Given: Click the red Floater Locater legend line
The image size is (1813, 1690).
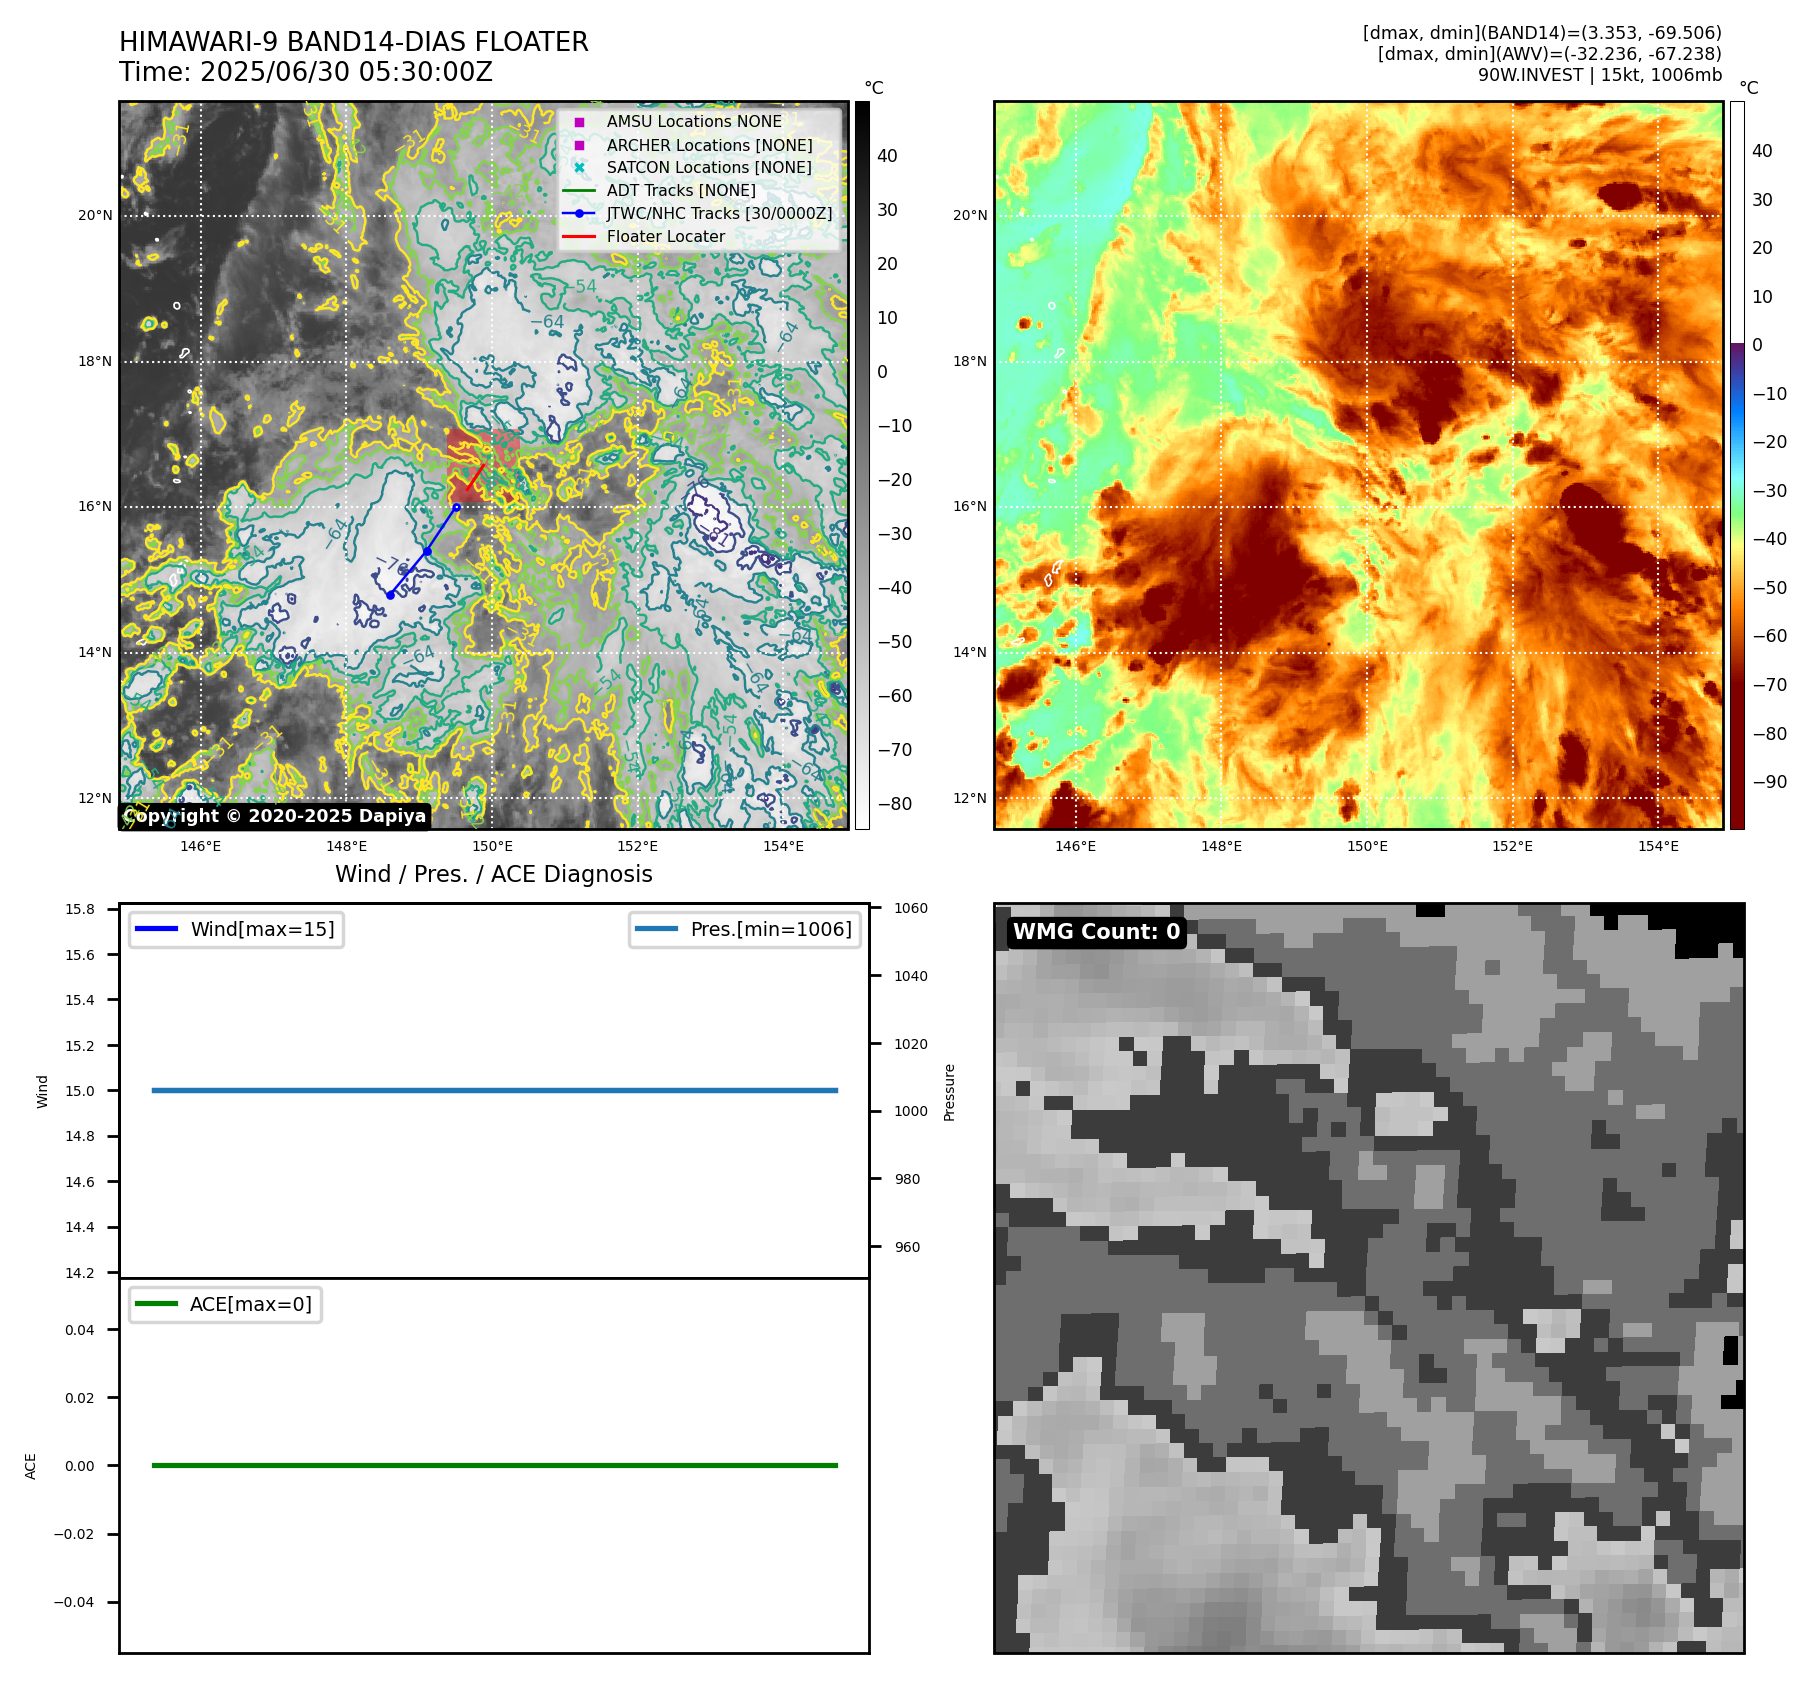Looking at the screenshot, I should coord(579,237).
